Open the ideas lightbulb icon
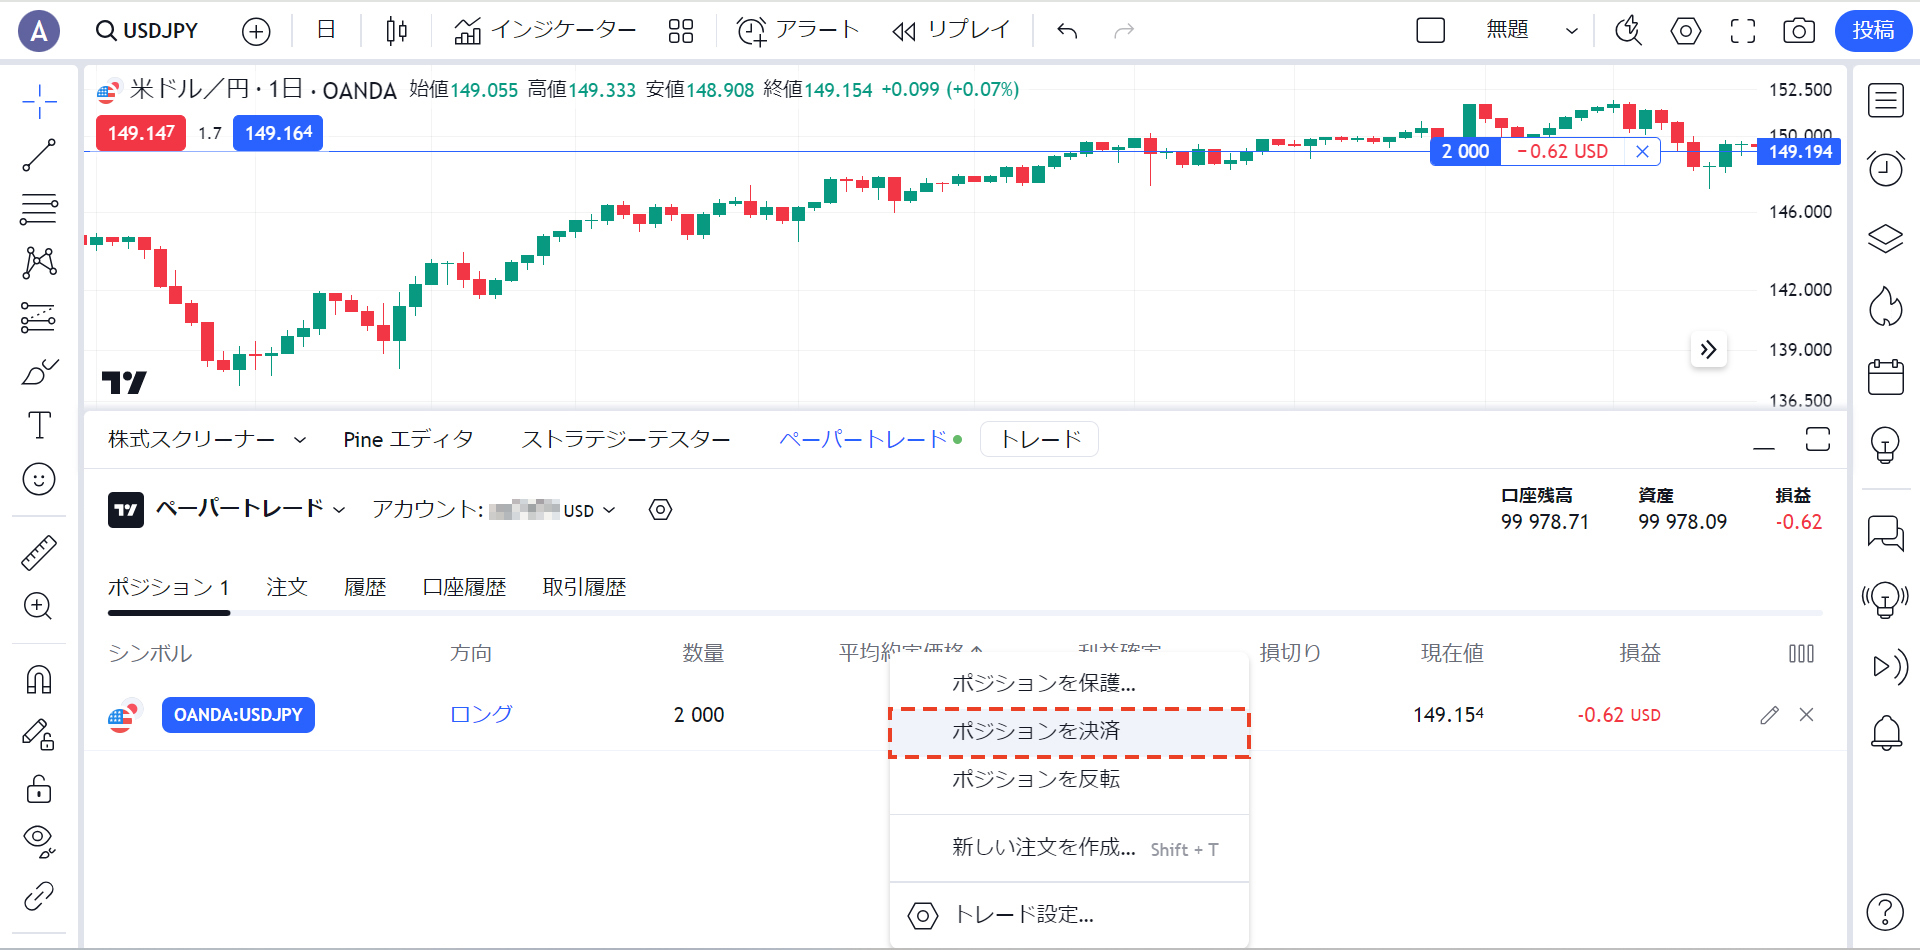Viewport: 1920px width, 950px height. click(1886, 445)
